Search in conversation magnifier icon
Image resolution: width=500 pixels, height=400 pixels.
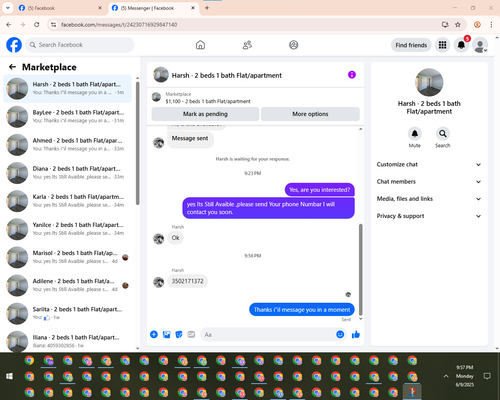click(443, 134)
